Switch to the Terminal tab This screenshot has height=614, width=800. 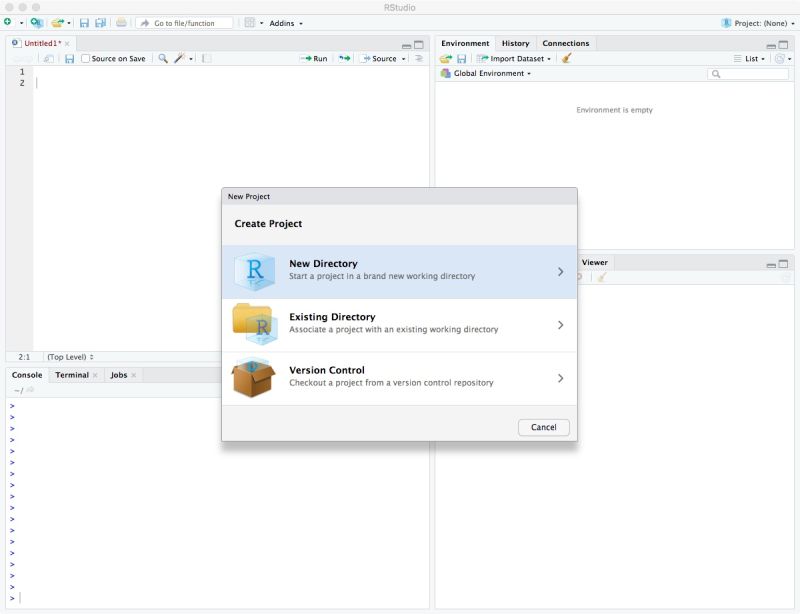point(71,375)
